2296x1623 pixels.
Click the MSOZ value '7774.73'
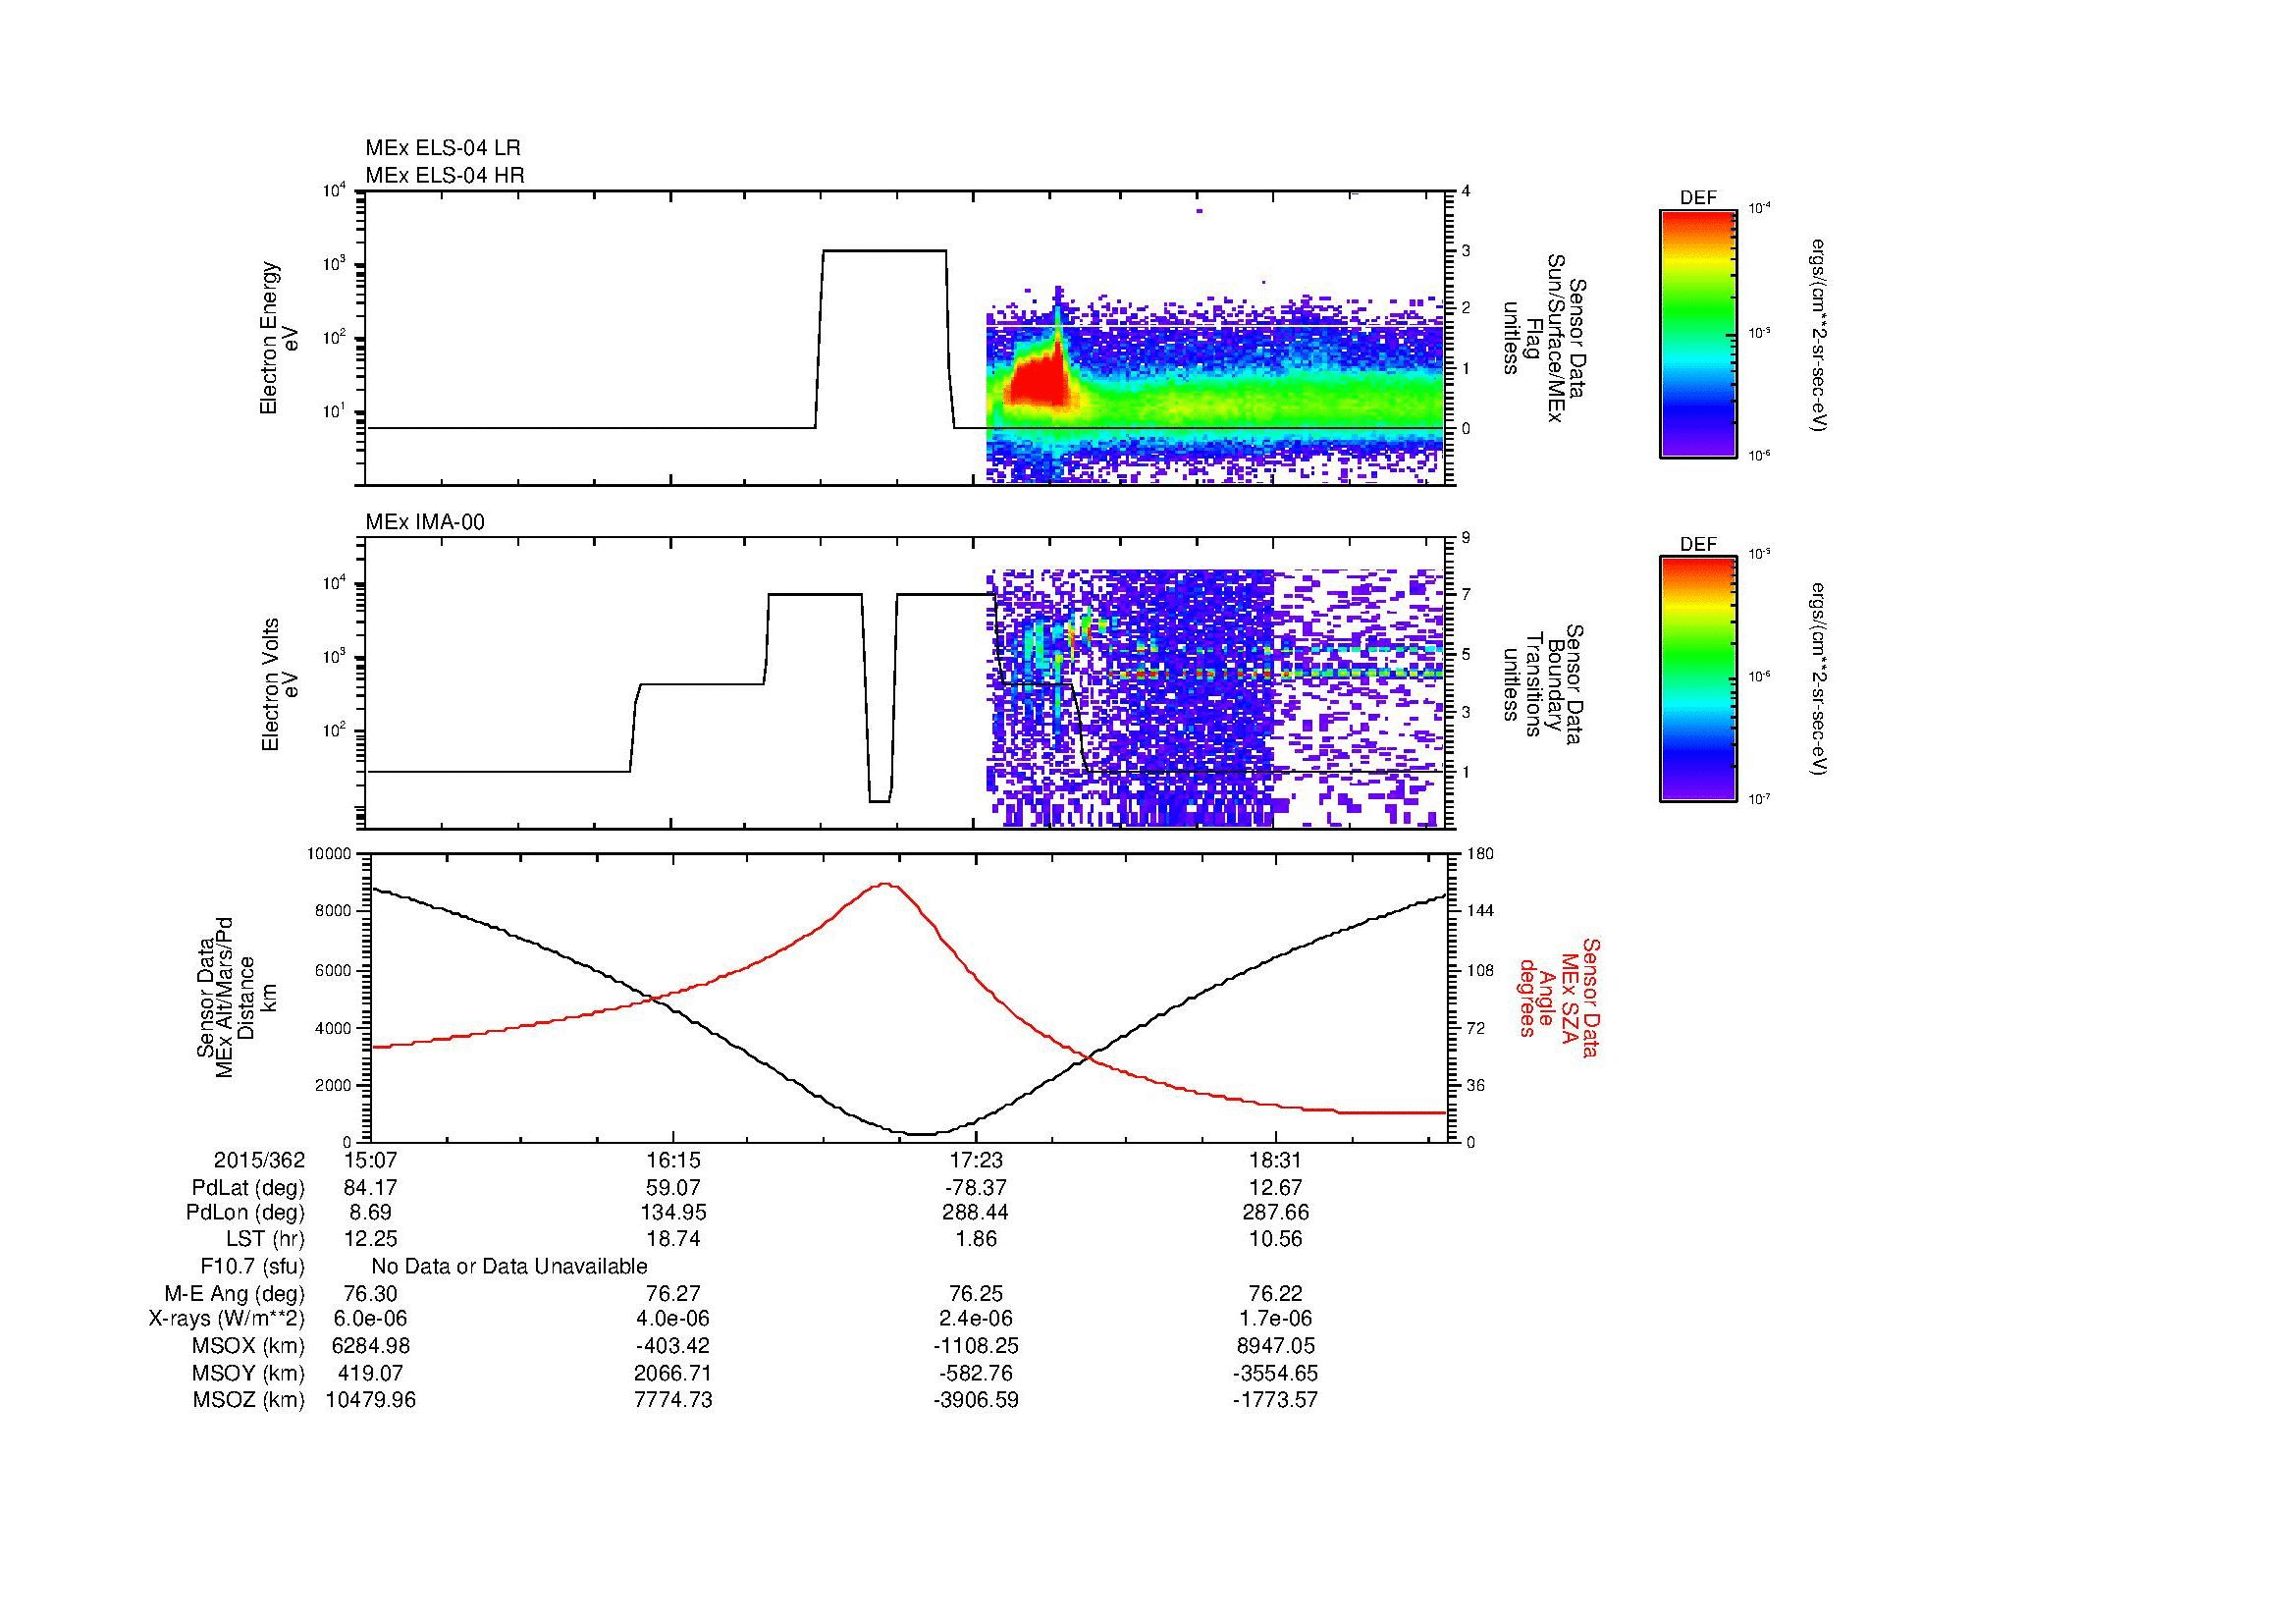pyautogui.click(x=673, y=1400)
